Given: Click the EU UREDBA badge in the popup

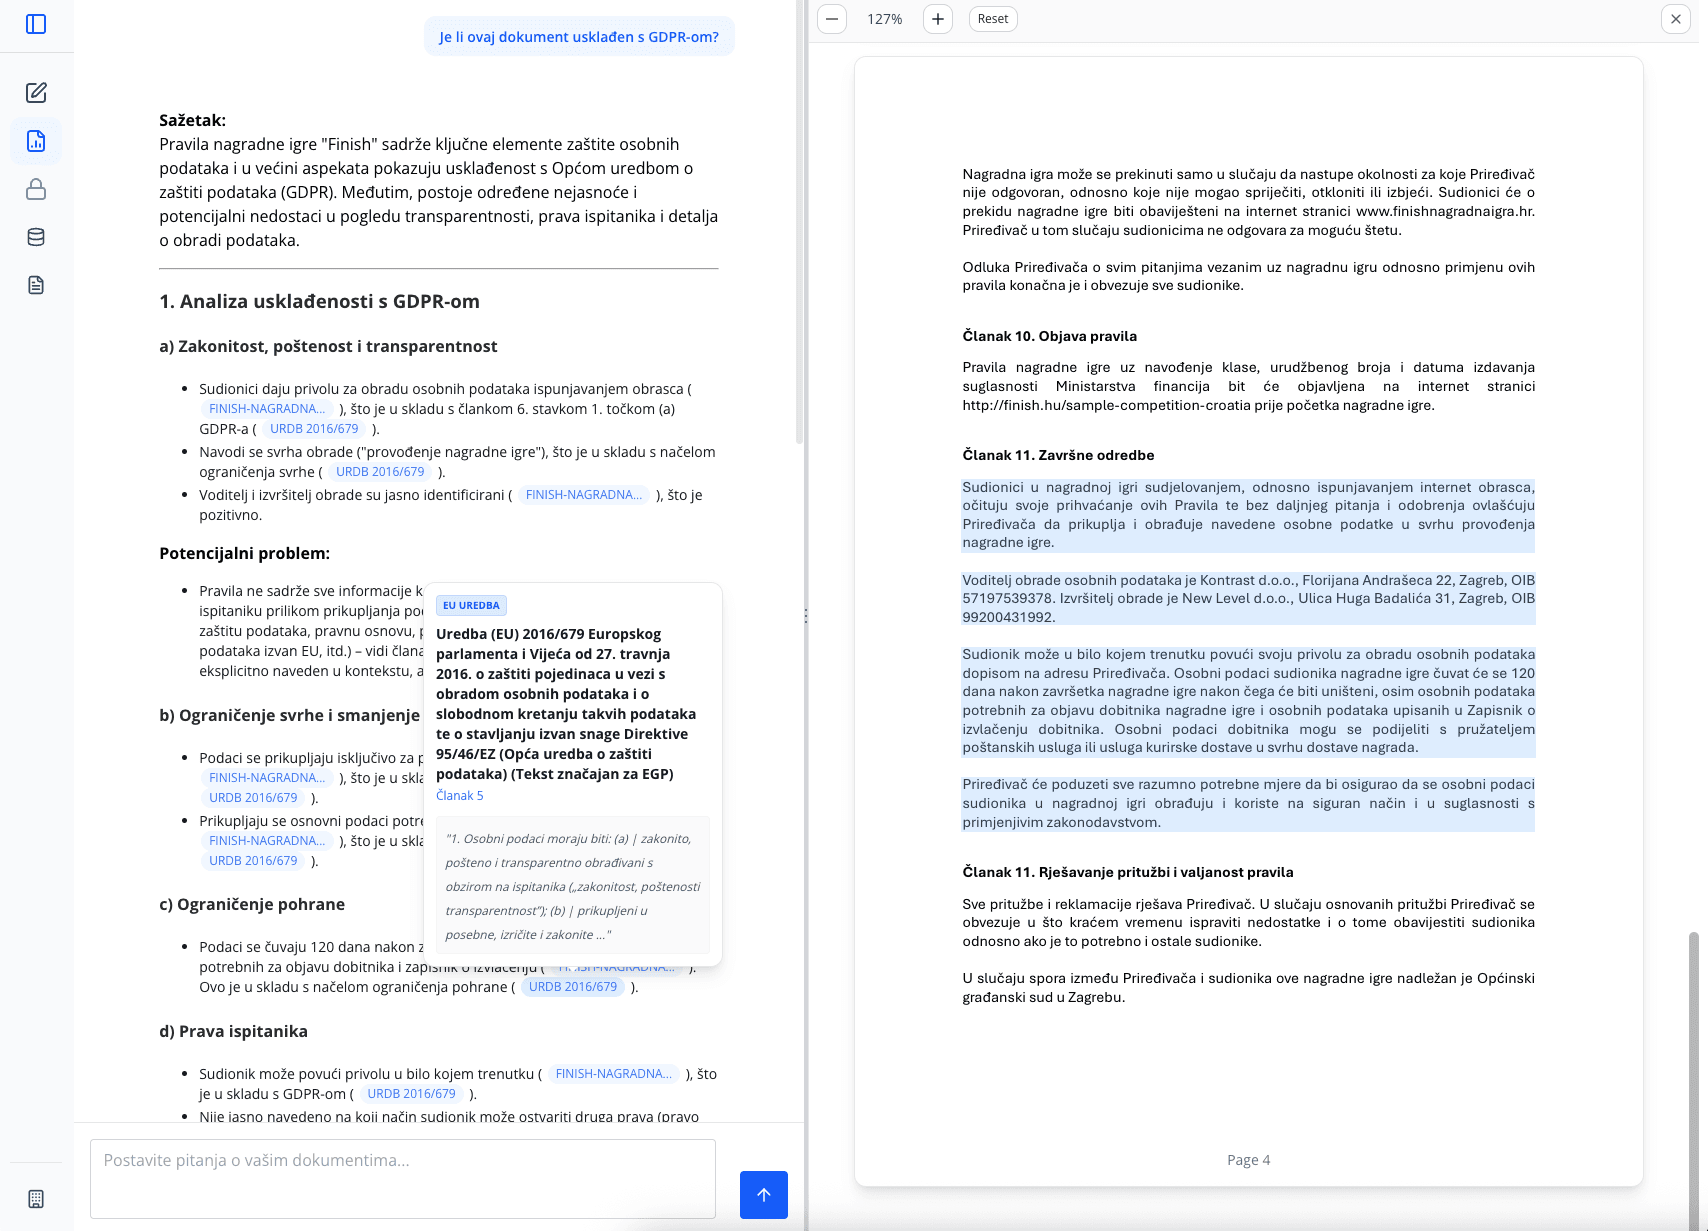Looking at the screenshot, I should tap(470, 605).
